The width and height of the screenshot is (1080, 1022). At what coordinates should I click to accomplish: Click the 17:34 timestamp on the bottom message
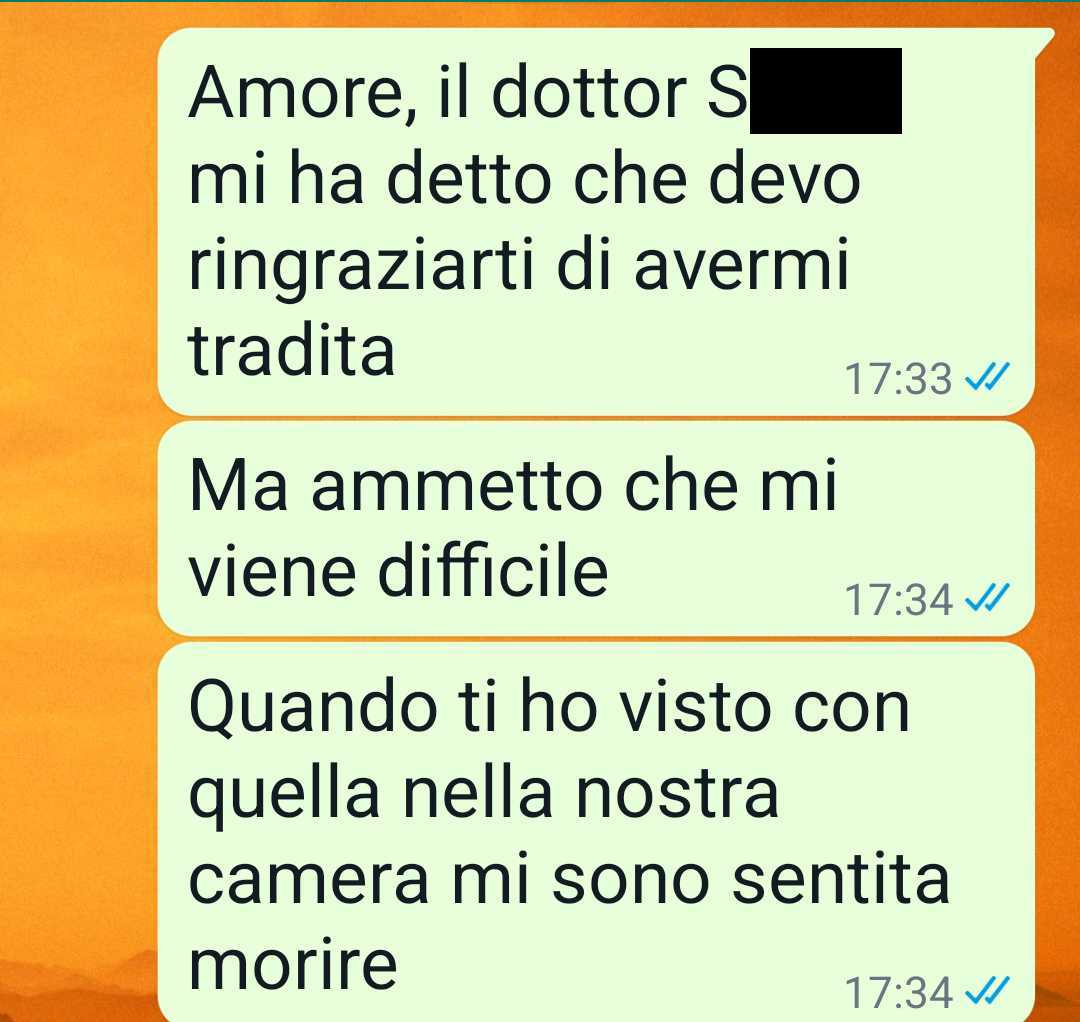coord(898,992)
